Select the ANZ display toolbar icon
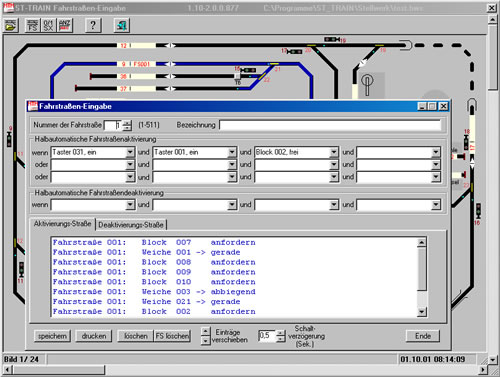500x377 pixels. [65, 25]
